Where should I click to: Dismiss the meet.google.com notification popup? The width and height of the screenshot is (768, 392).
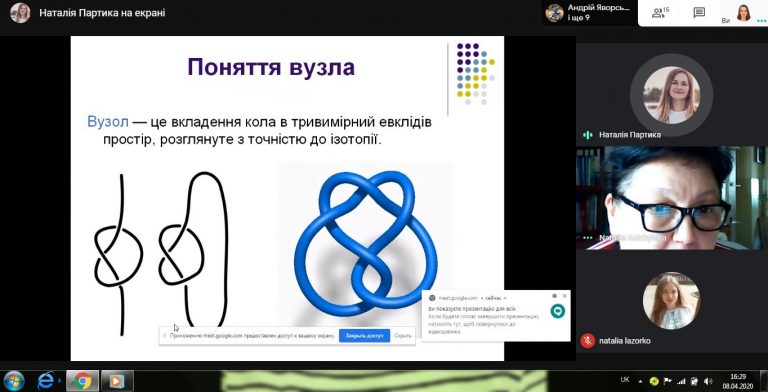[x=564, y=296]
